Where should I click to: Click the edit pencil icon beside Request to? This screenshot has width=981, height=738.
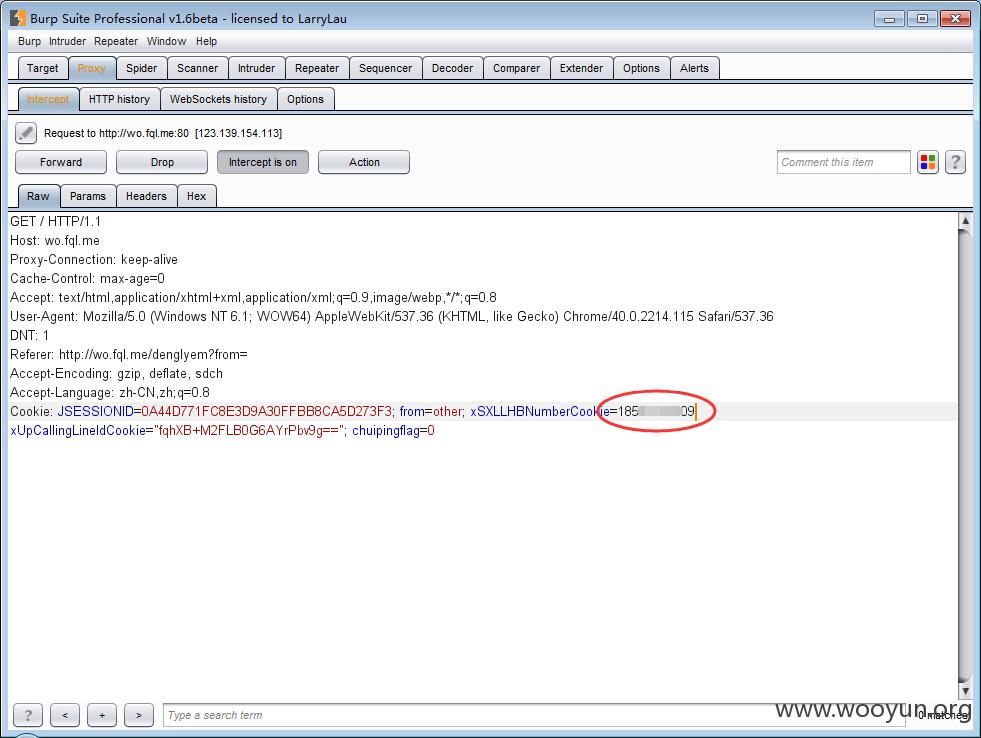(x=26, y=133)
